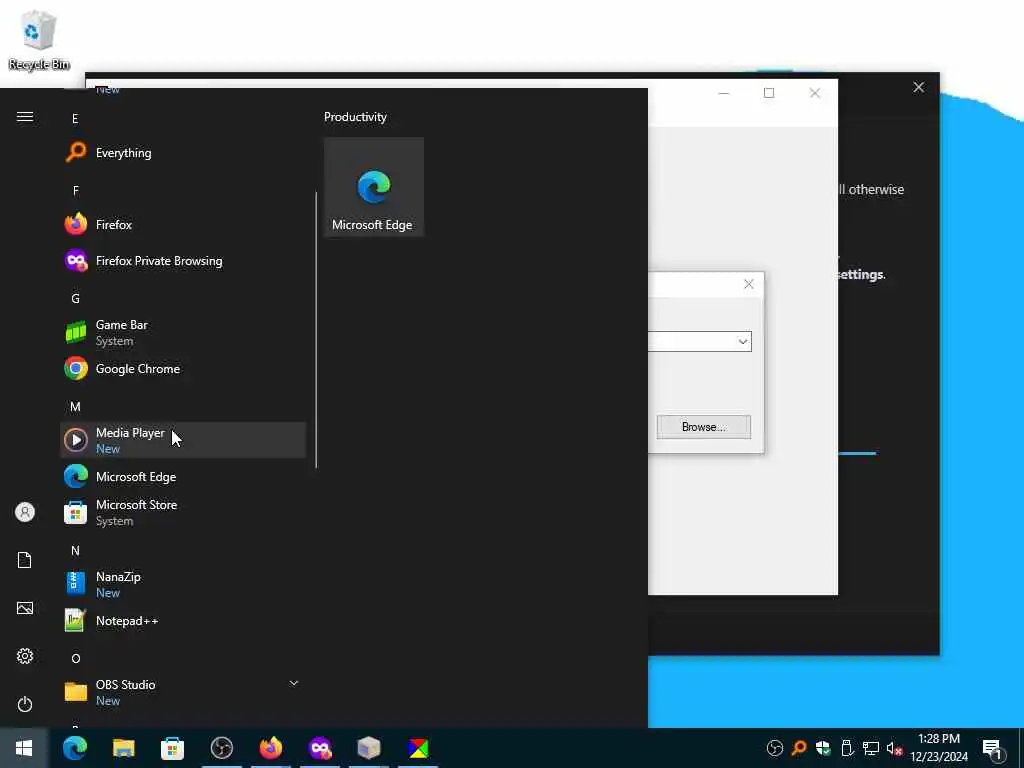Image resolution: width=1024 pixels, height=768 pixels.
Task: Open Windows Security tray icon
Action: 823,748
